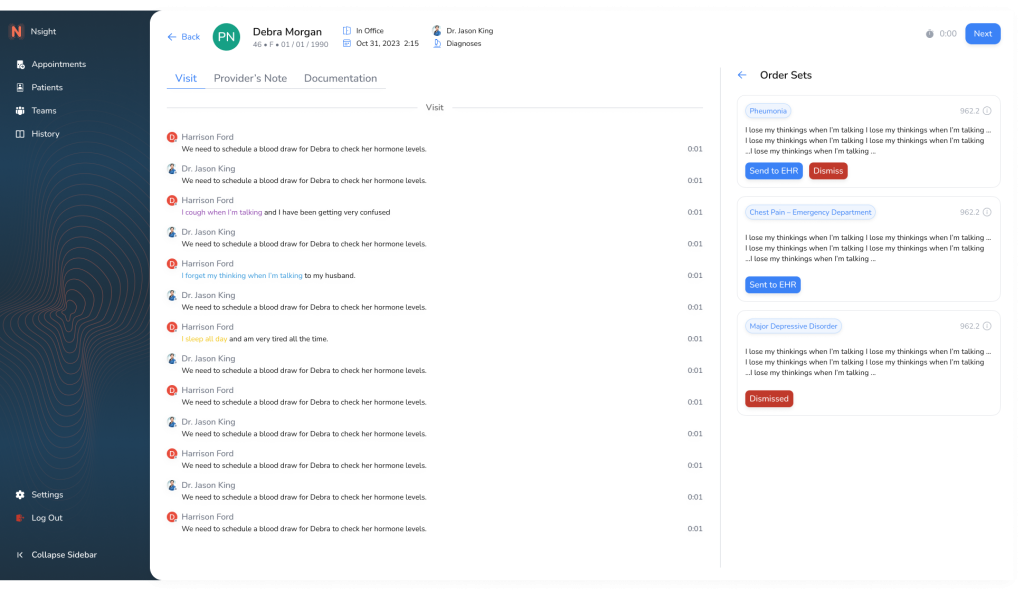The width and height of the screenshot is (1024, 595).
Task: Open the History section
Action: click(45, 134)
